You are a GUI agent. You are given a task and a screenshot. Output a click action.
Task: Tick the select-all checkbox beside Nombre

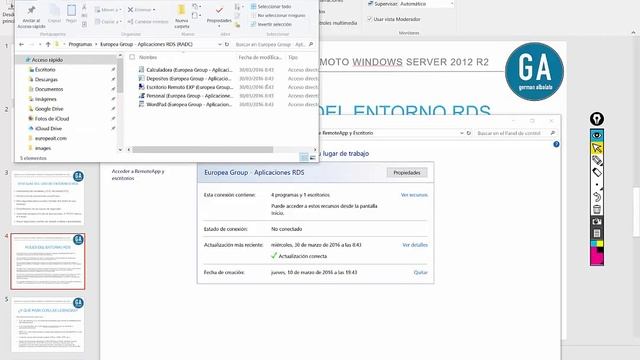pyautogui.click(x=132, y=57)
